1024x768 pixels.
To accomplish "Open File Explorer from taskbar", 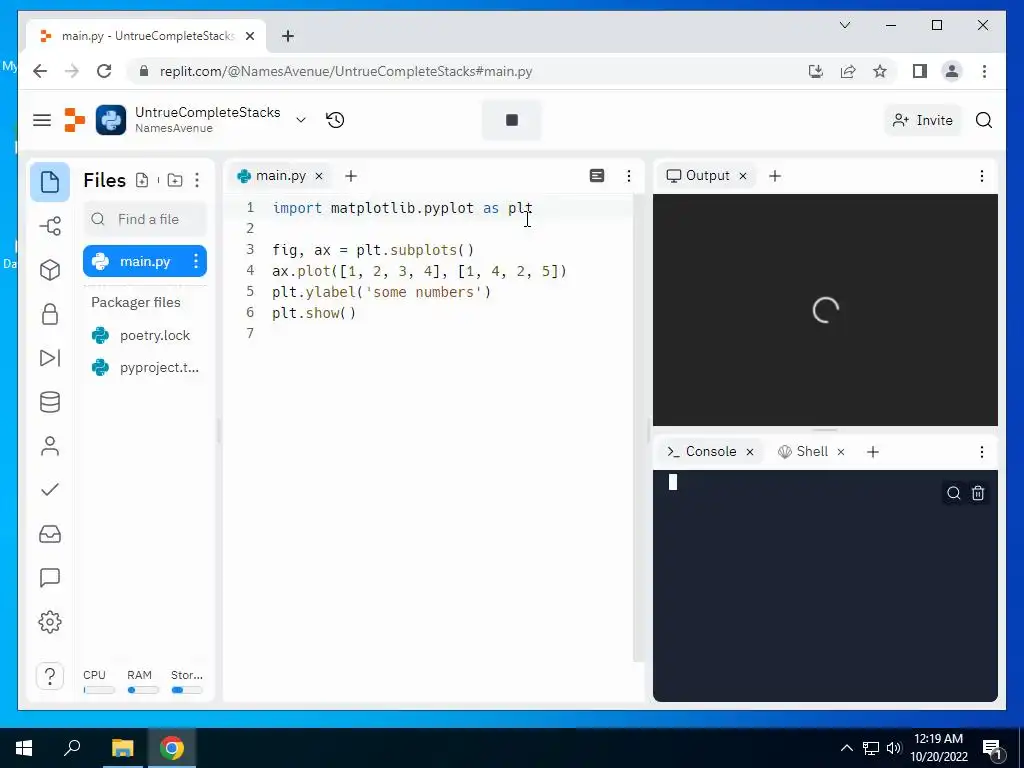I will [122, 748].
